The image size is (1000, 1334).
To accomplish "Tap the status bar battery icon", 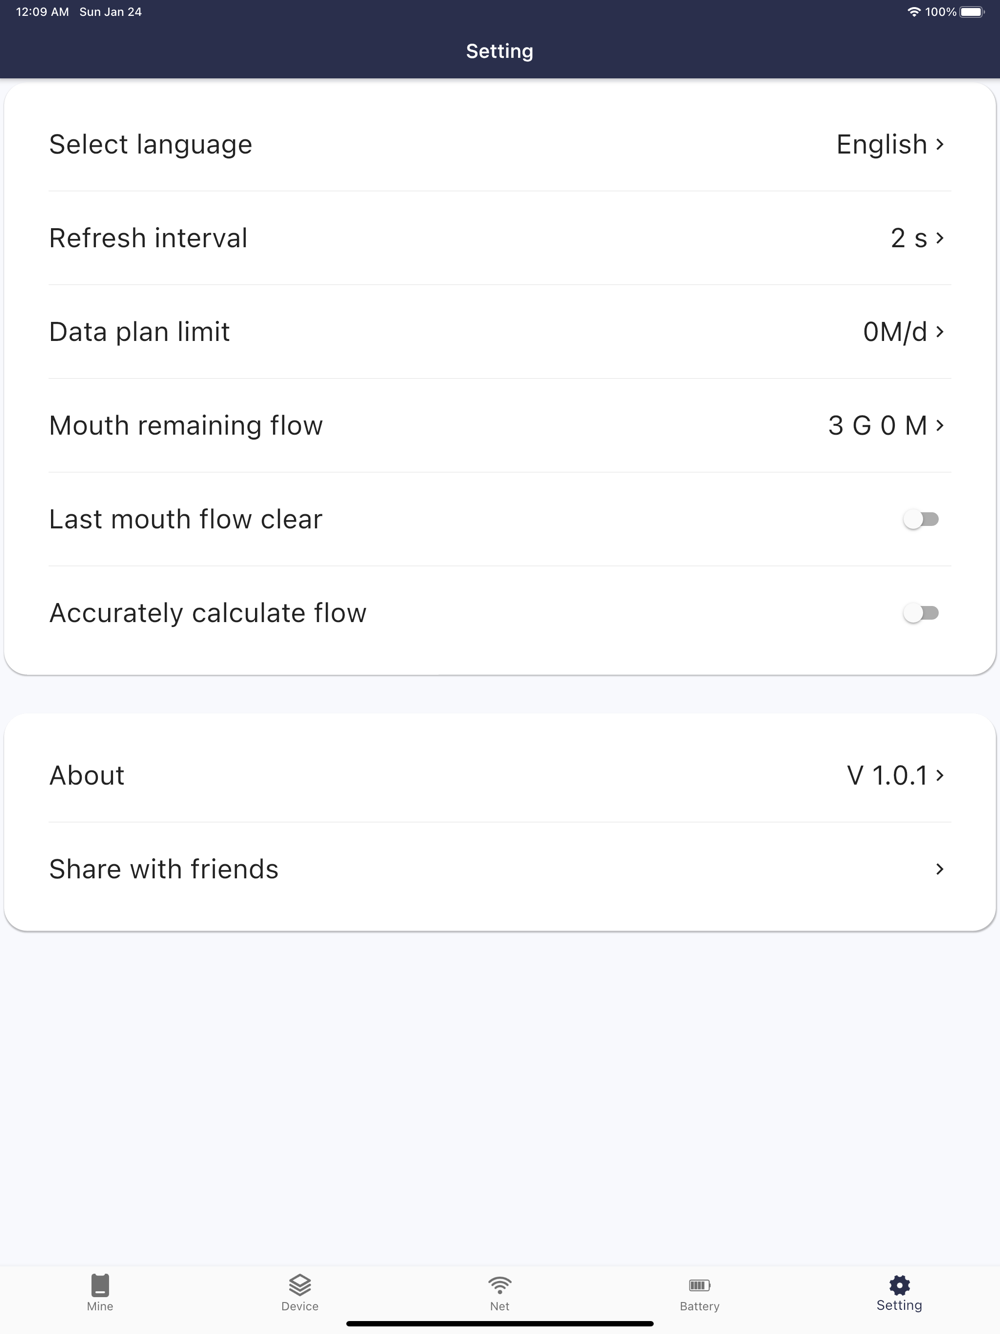I will [x=972, y=12].
